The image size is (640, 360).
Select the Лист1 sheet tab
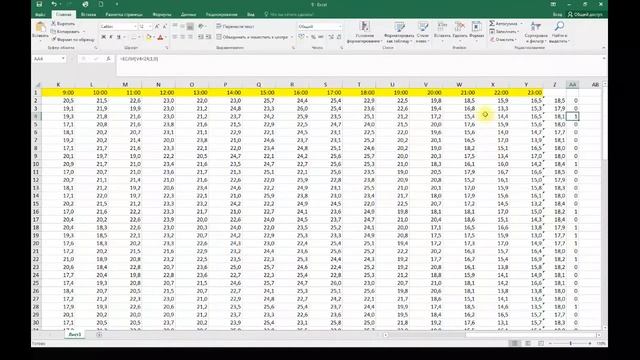coord(75,334)
